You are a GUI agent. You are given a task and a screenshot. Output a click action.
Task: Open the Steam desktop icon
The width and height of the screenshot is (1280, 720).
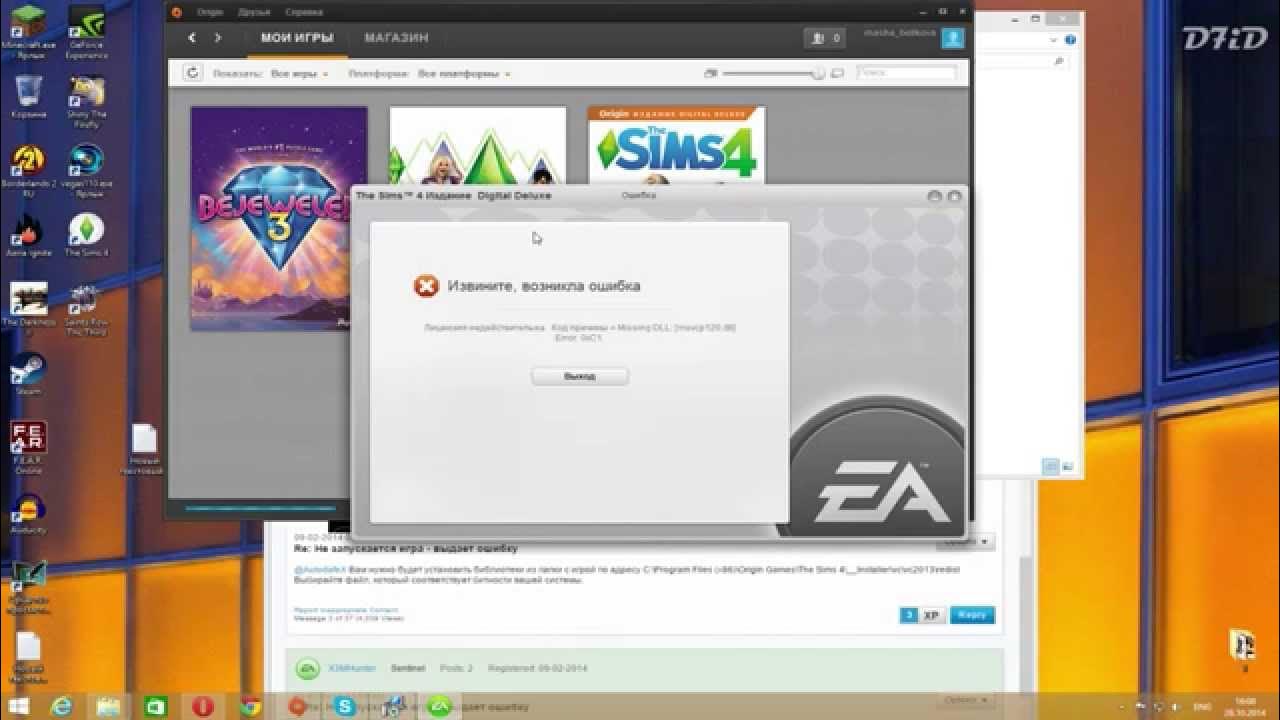point(28,374)
